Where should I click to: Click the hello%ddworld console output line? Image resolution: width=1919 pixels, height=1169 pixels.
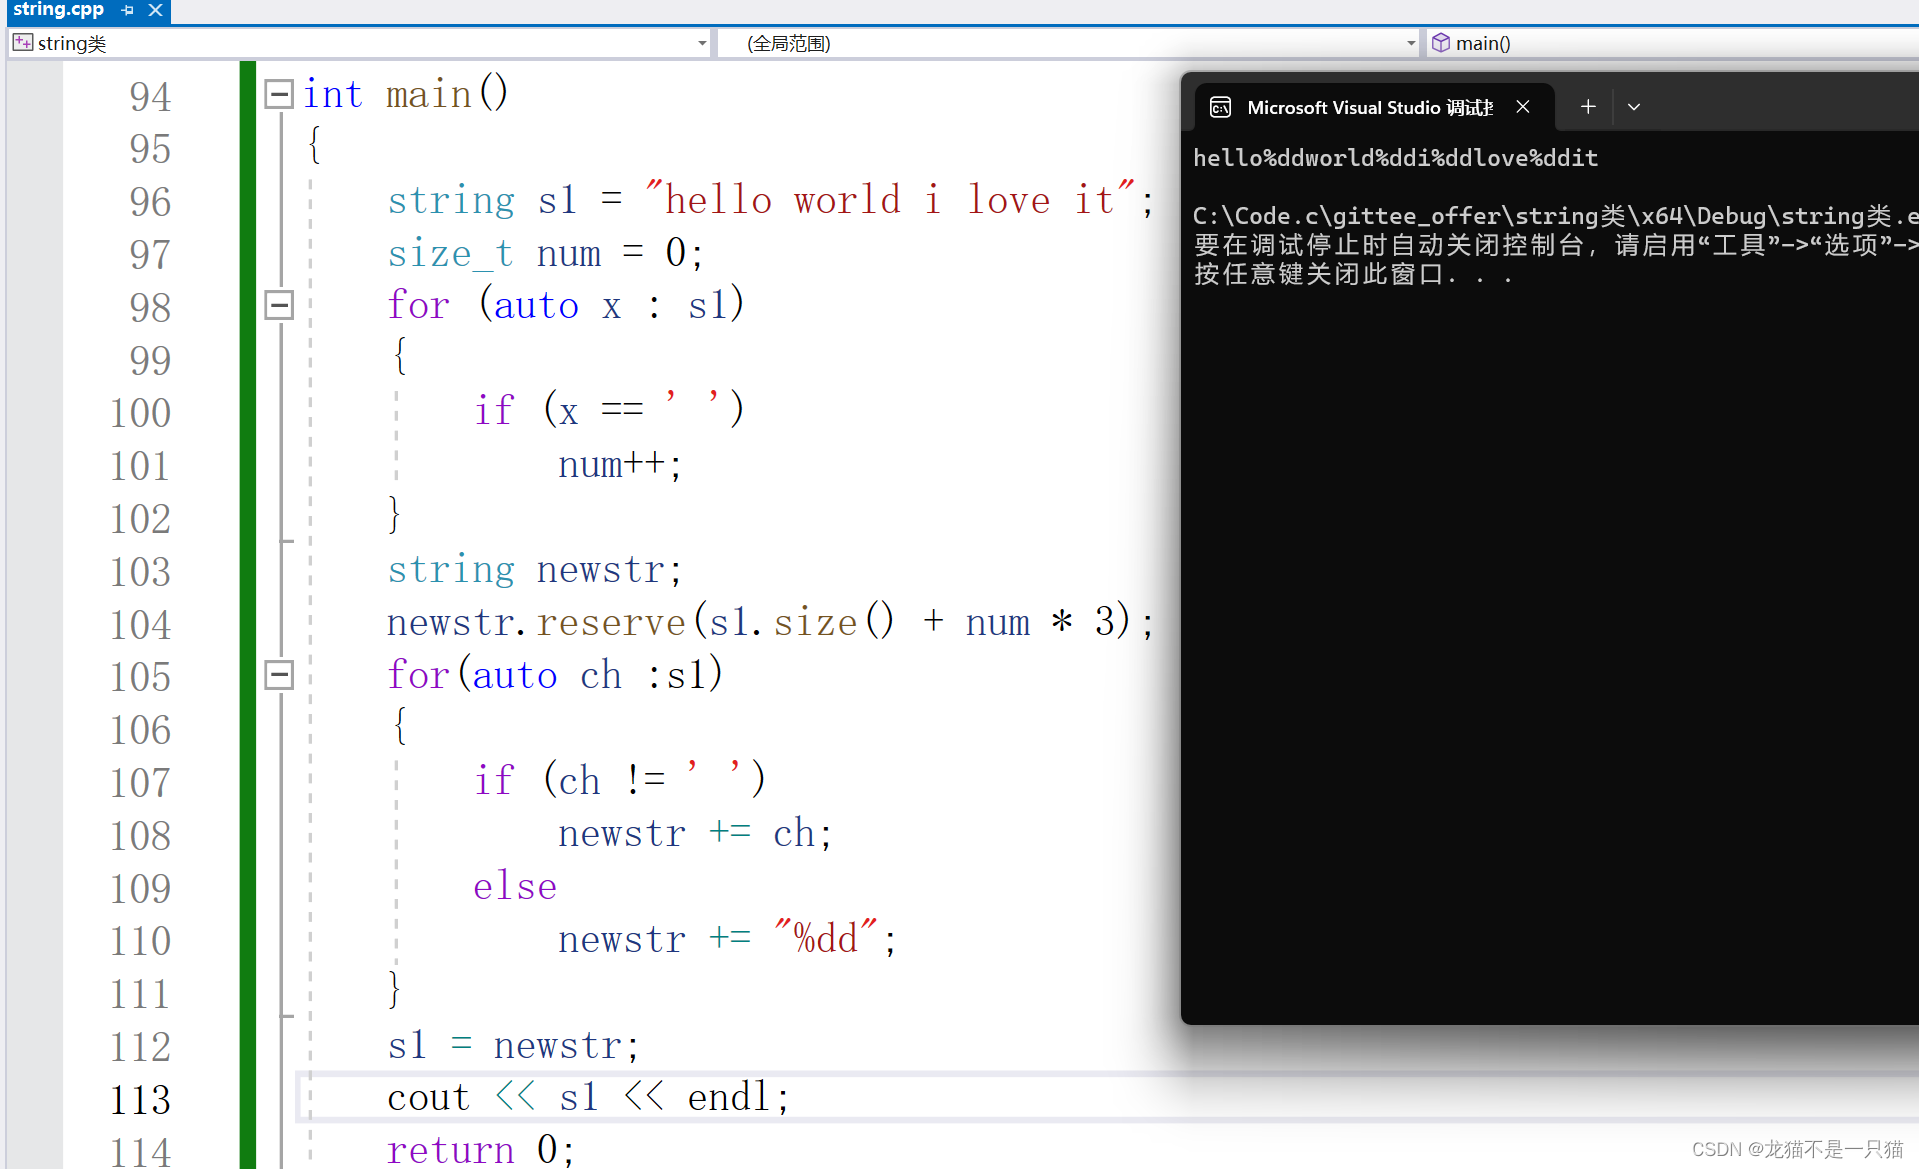coord(1395,158)
